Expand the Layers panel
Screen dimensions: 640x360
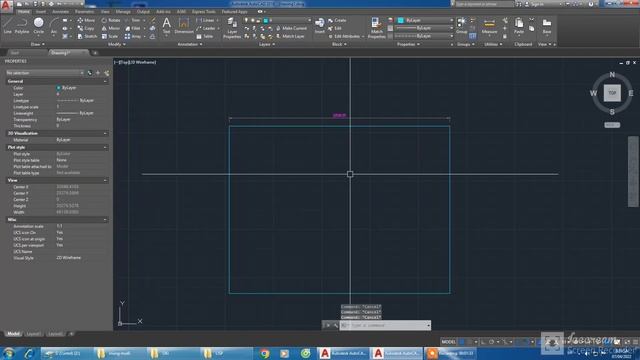[267, 44]
